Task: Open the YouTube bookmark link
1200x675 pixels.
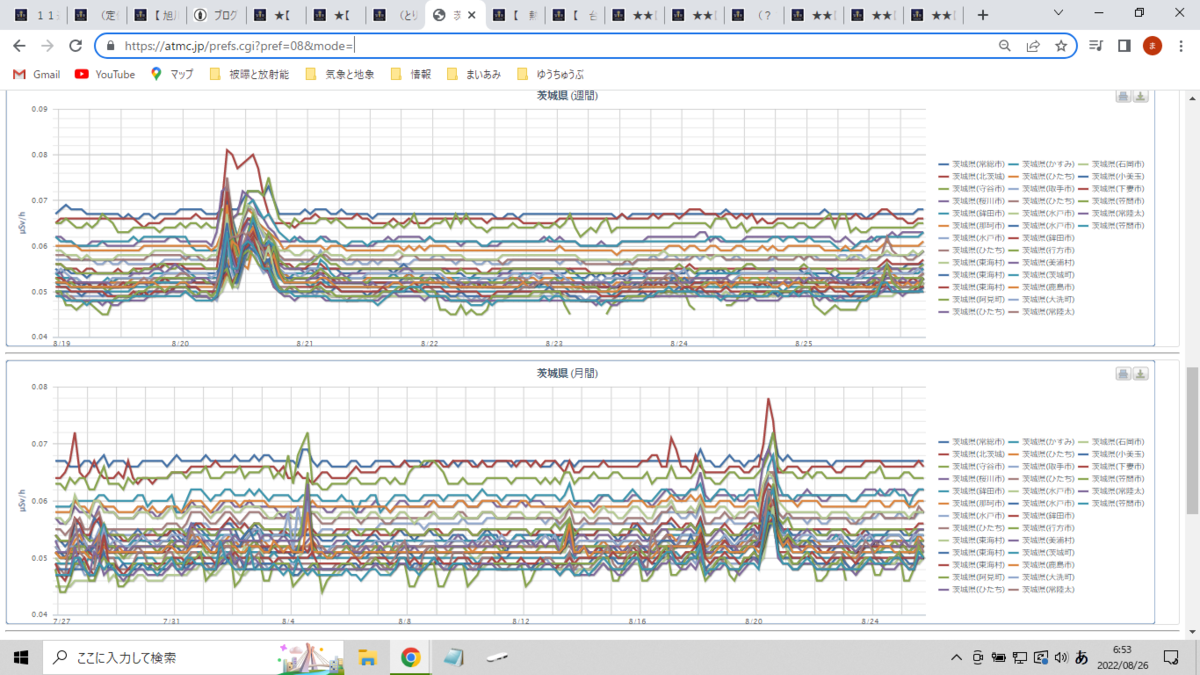Action: click(105, 74)
